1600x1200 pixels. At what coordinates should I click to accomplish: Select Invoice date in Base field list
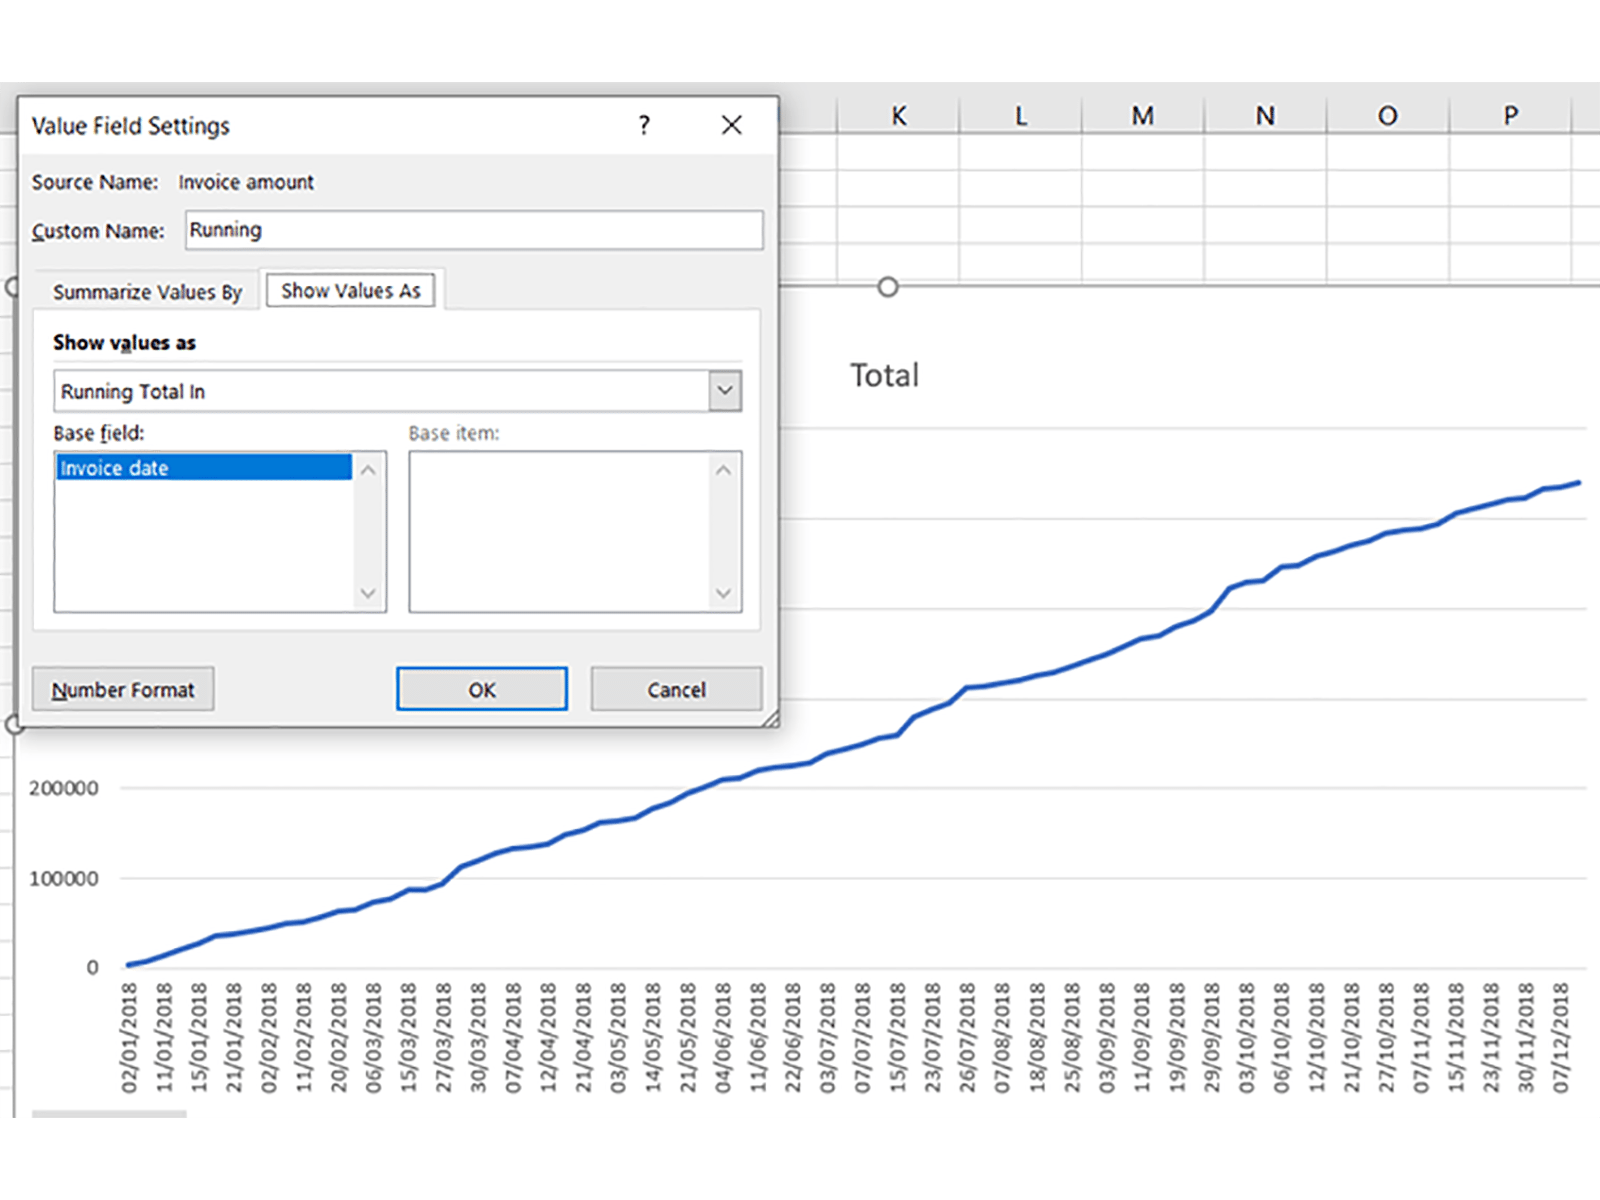point(204,468)
